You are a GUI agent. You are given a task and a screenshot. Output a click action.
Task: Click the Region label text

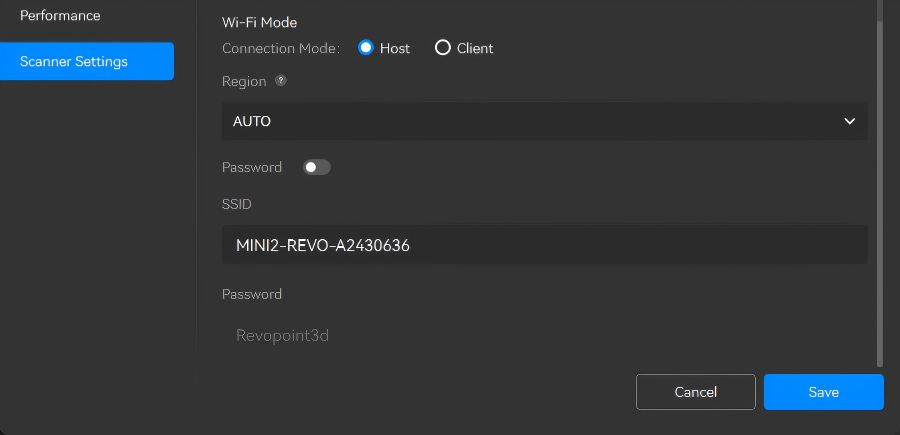tap(244, 82)
